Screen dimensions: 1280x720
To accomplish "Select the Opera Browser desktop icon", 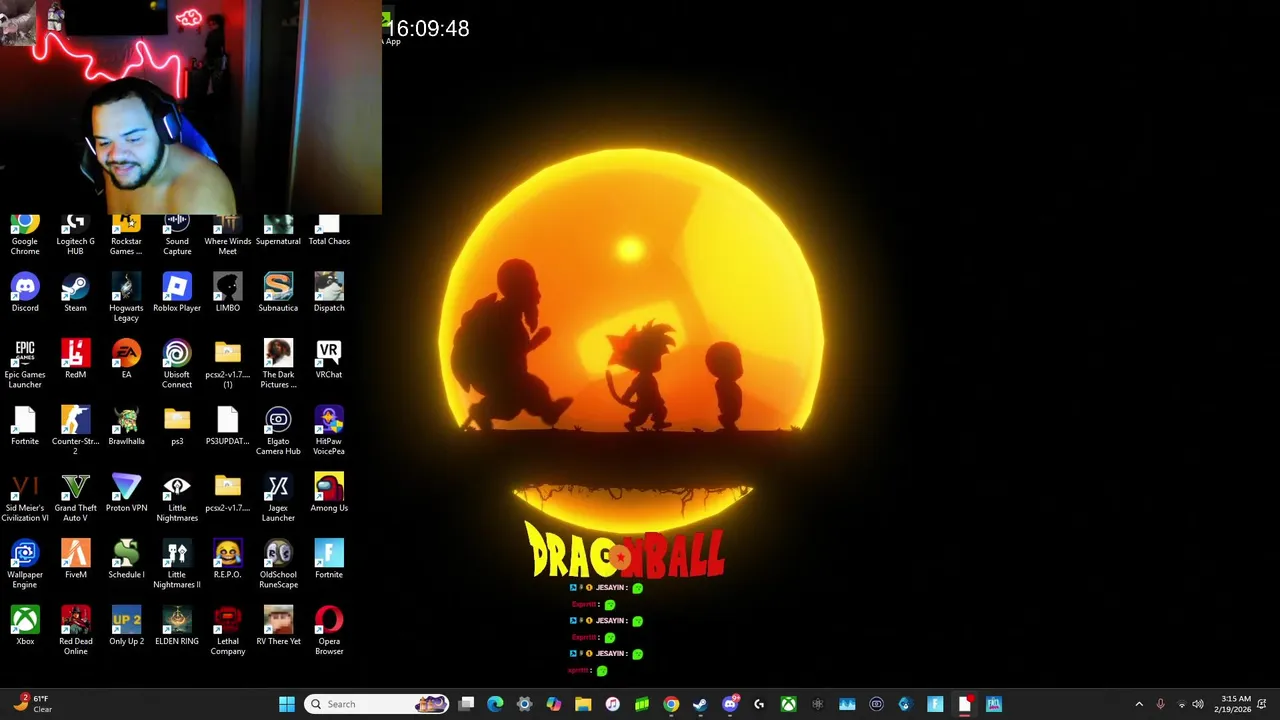I will click(x=329, y=632).
